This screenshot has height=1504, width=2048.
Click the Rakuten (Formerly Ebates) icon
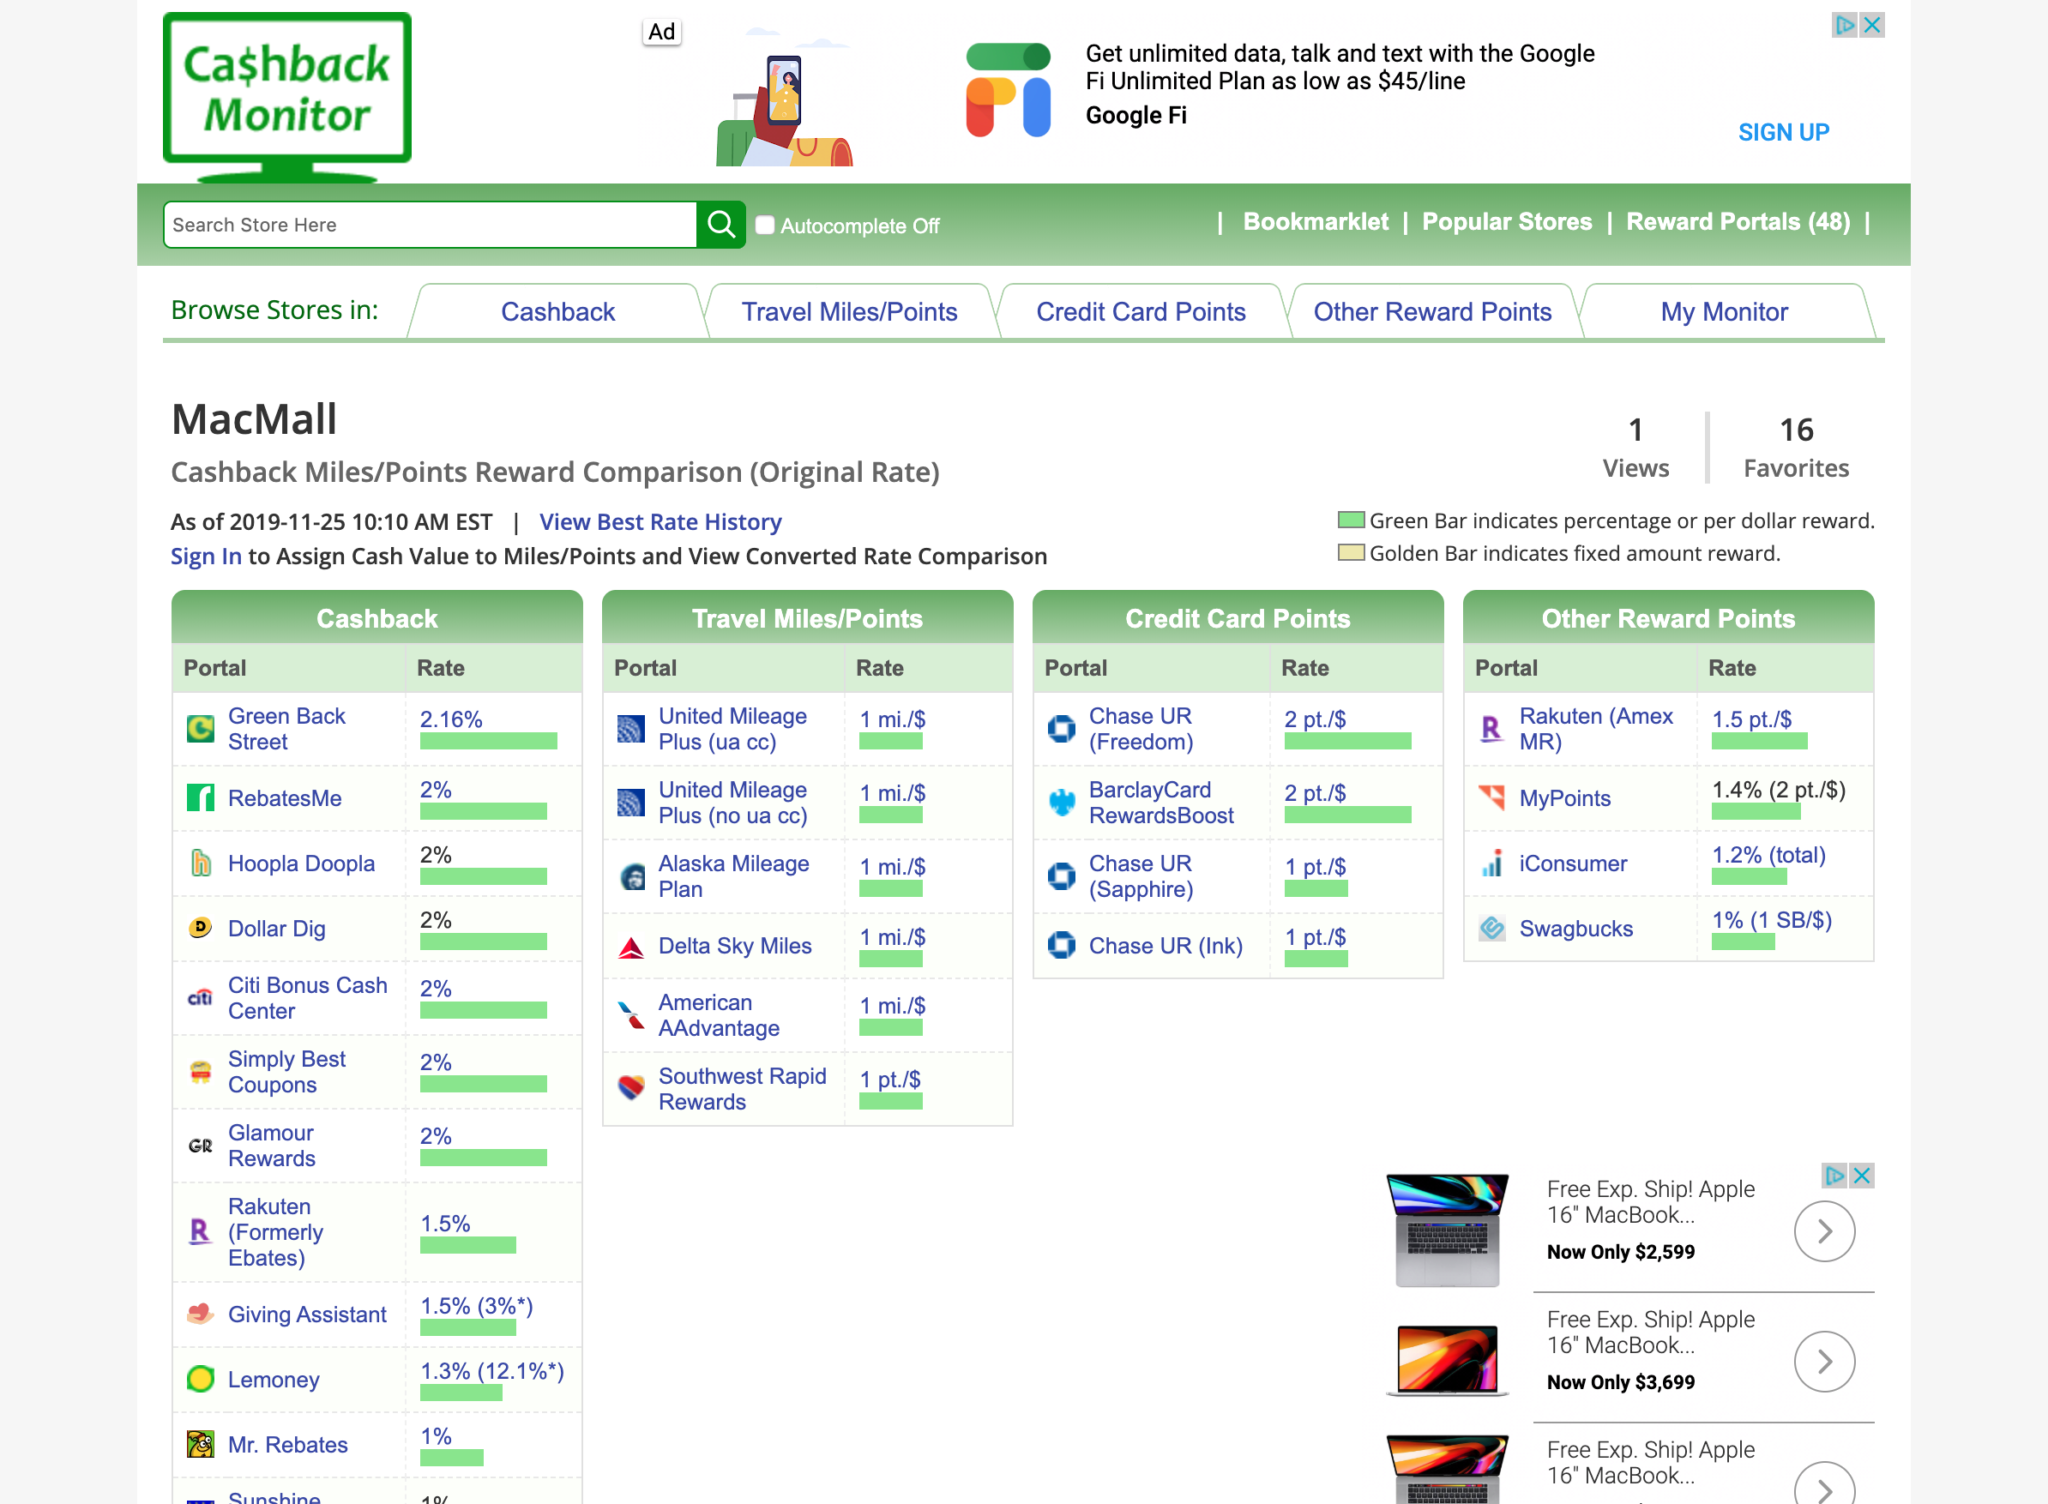[x=201, y=1232]
